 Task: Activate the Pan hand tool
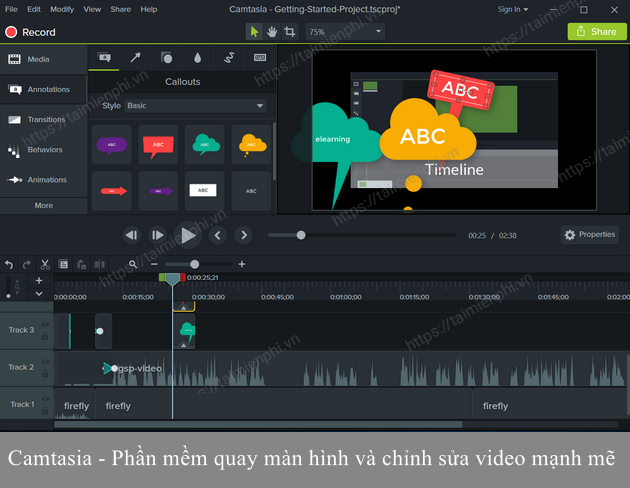tap(272, 32)
